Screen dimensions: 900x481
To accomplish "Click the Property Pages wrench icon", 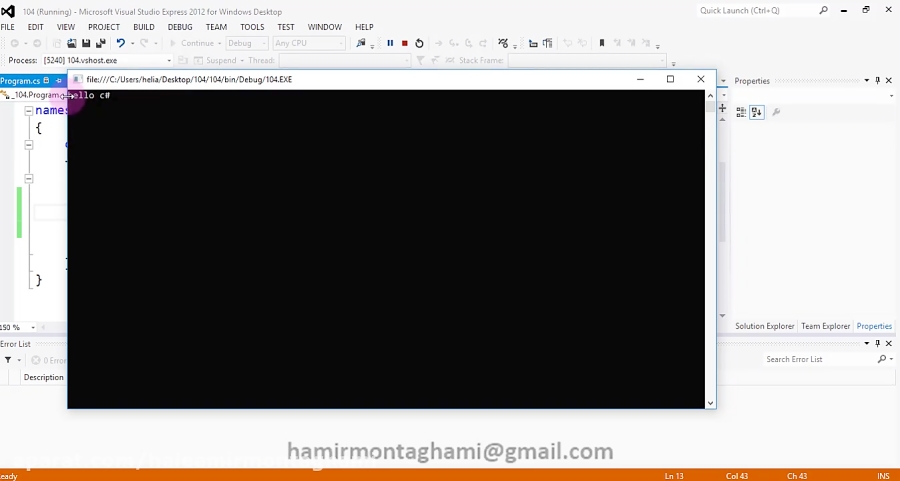I will coord(776,113).
